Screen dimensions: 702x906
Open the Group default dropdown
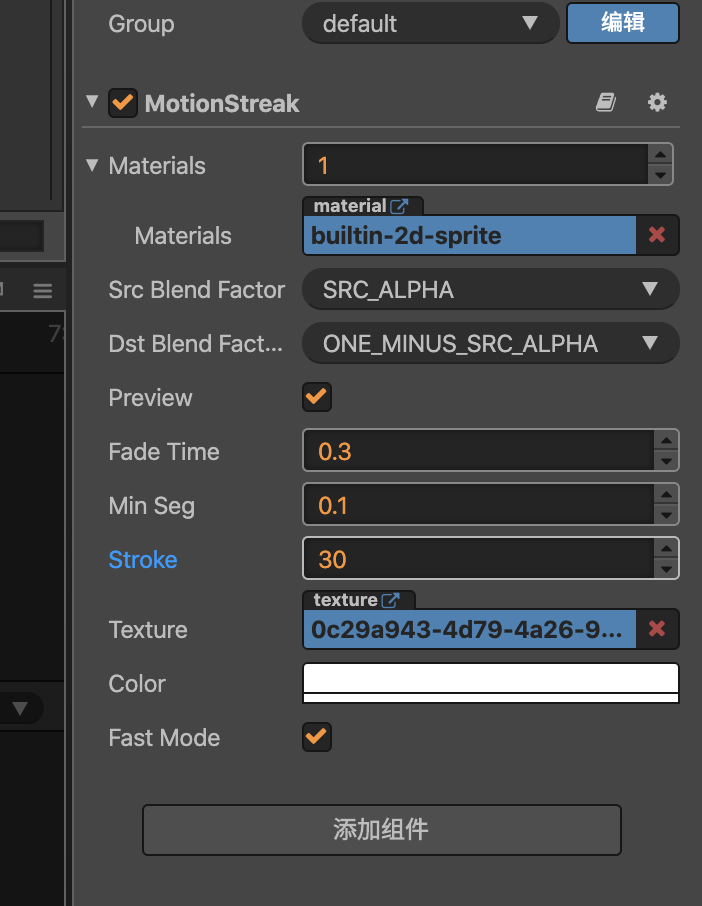point(430,23)
